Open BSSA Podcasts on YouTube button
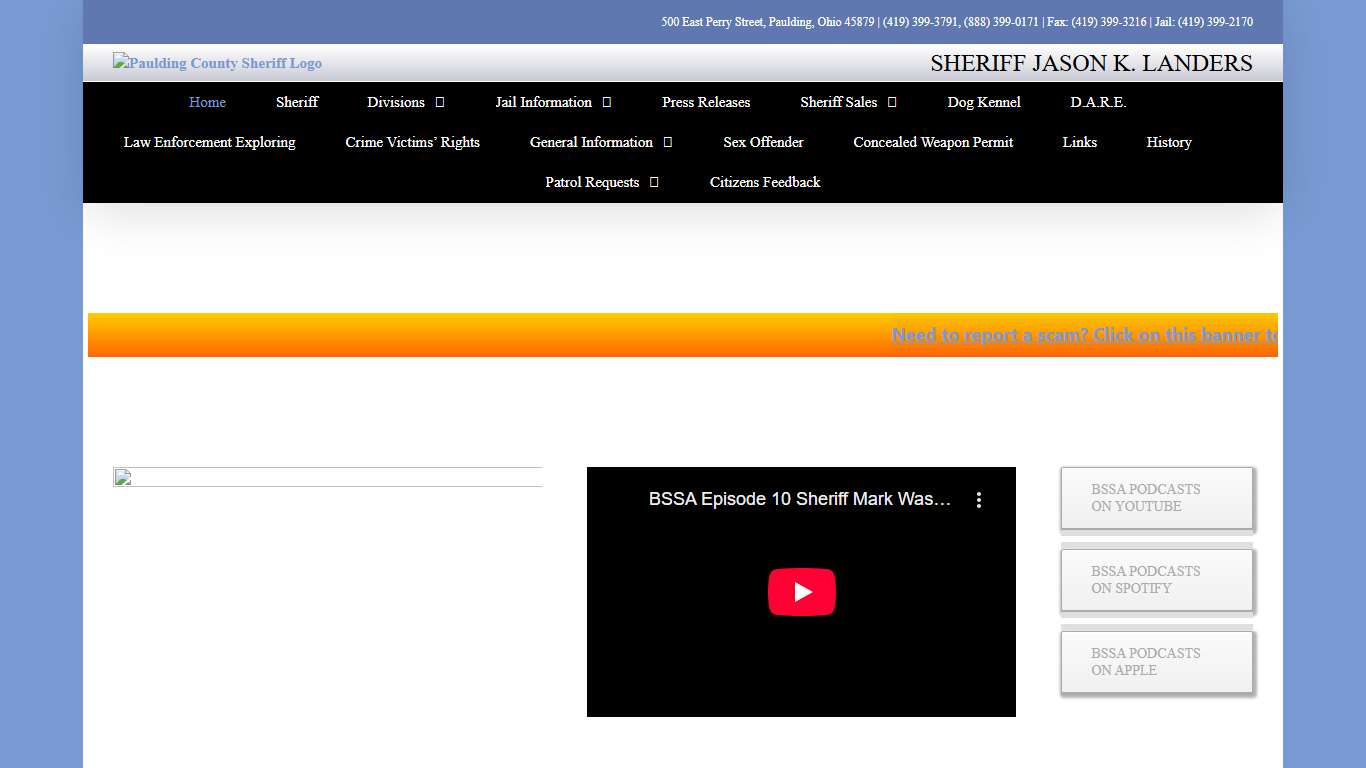The image size is (1366, 768). click(1156, 498)
